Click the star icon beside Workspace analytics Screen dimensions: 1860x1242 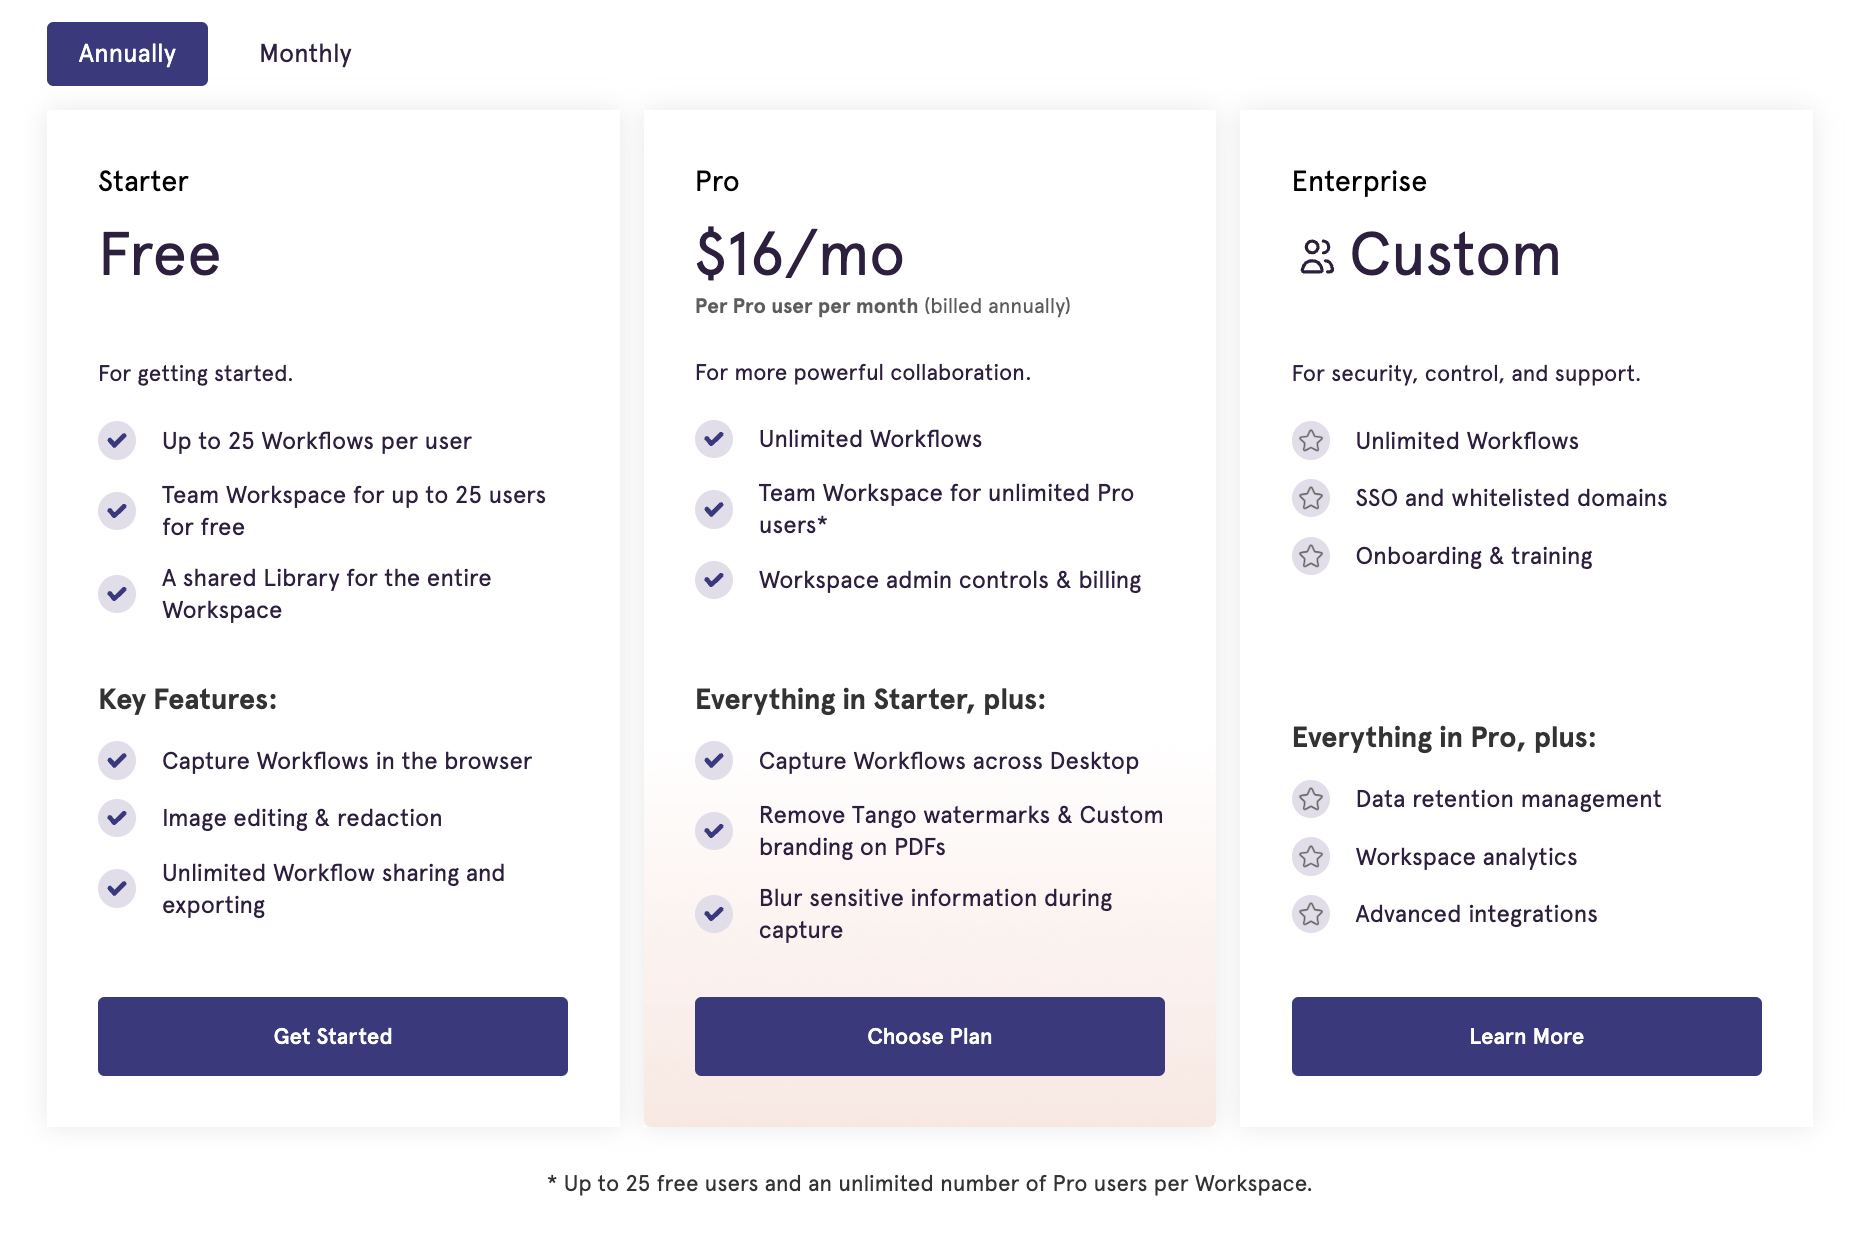point(1311,856)
